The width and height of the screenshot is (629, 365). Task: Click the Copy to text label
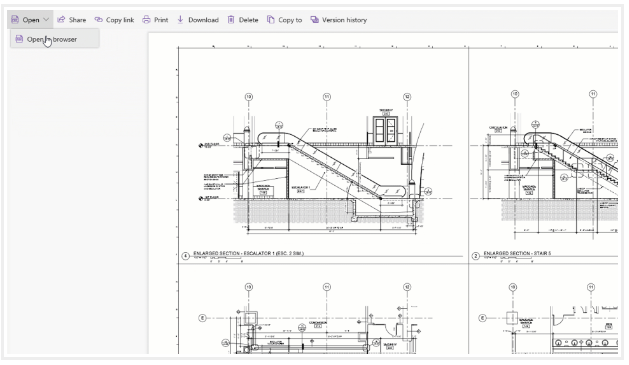[x=290, y=20]
